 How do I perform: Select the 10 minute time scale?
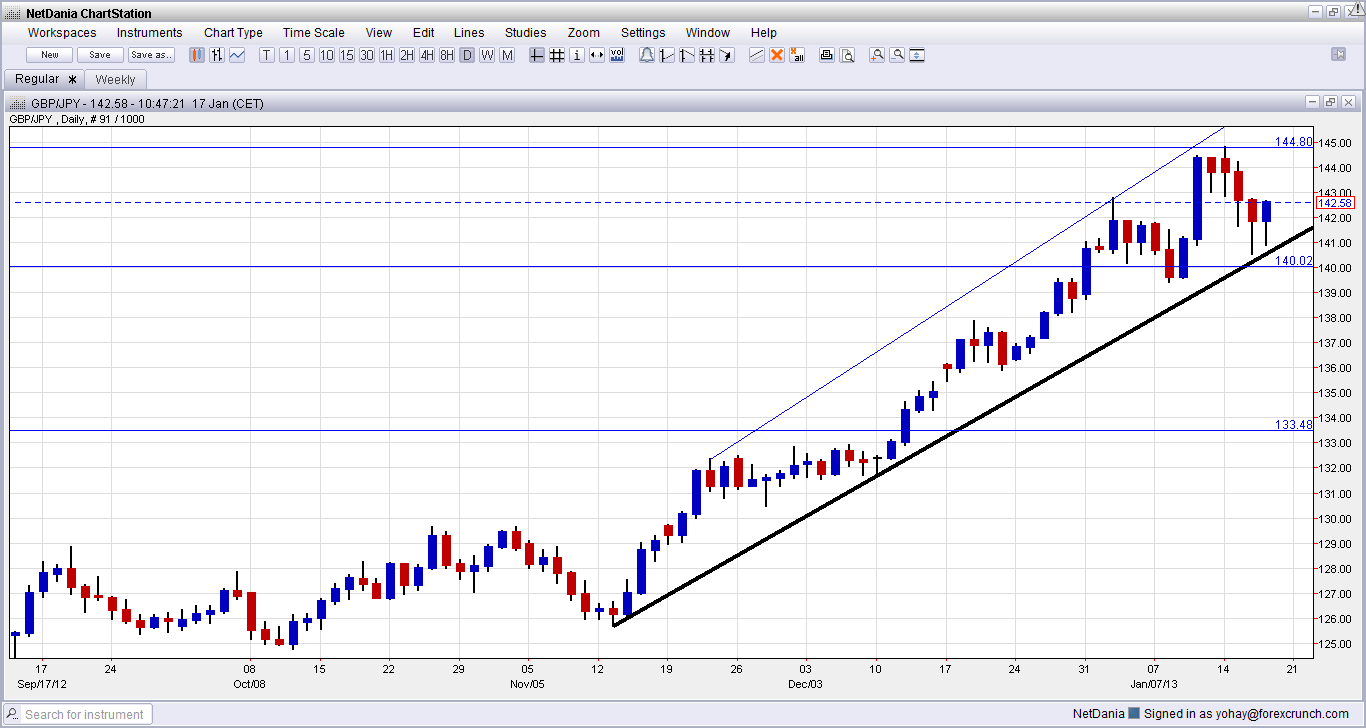coord(327,55)
